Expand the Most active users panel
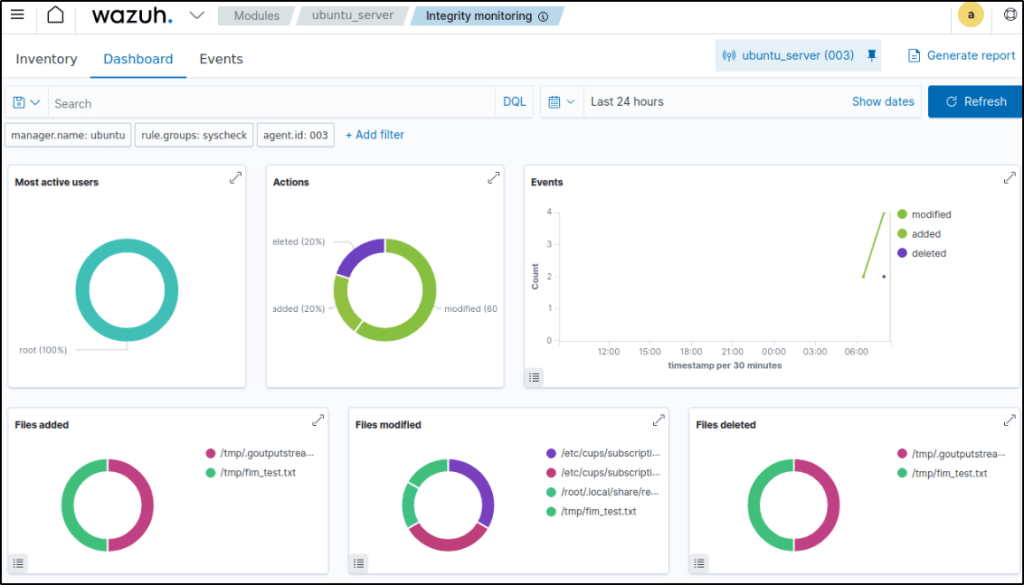The image size is (1024, 585). (235, 178)
